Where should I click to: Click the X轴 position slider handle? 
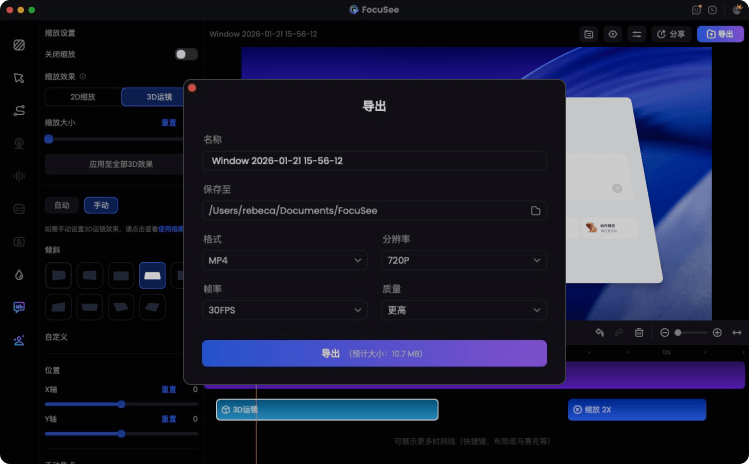(121, 404)
